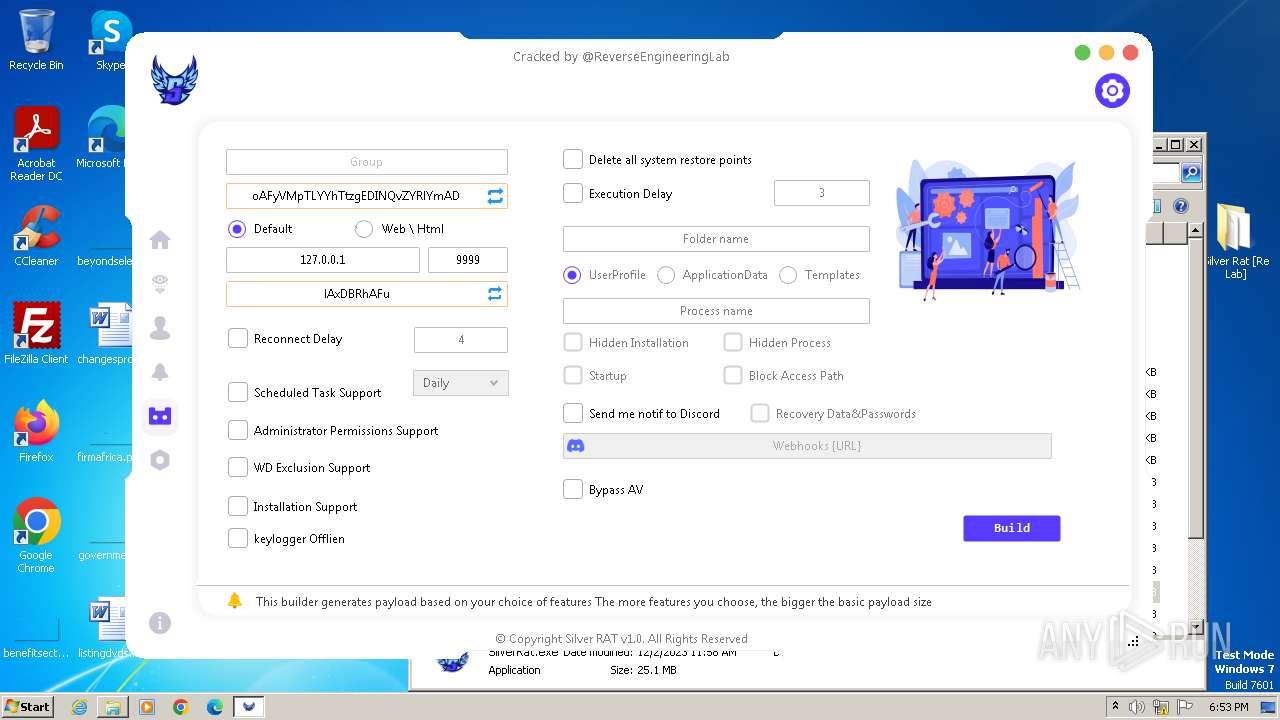Select the ApplicationData radio button
Viewport: 1280px width, 720px height.
(x=666, y=275)
